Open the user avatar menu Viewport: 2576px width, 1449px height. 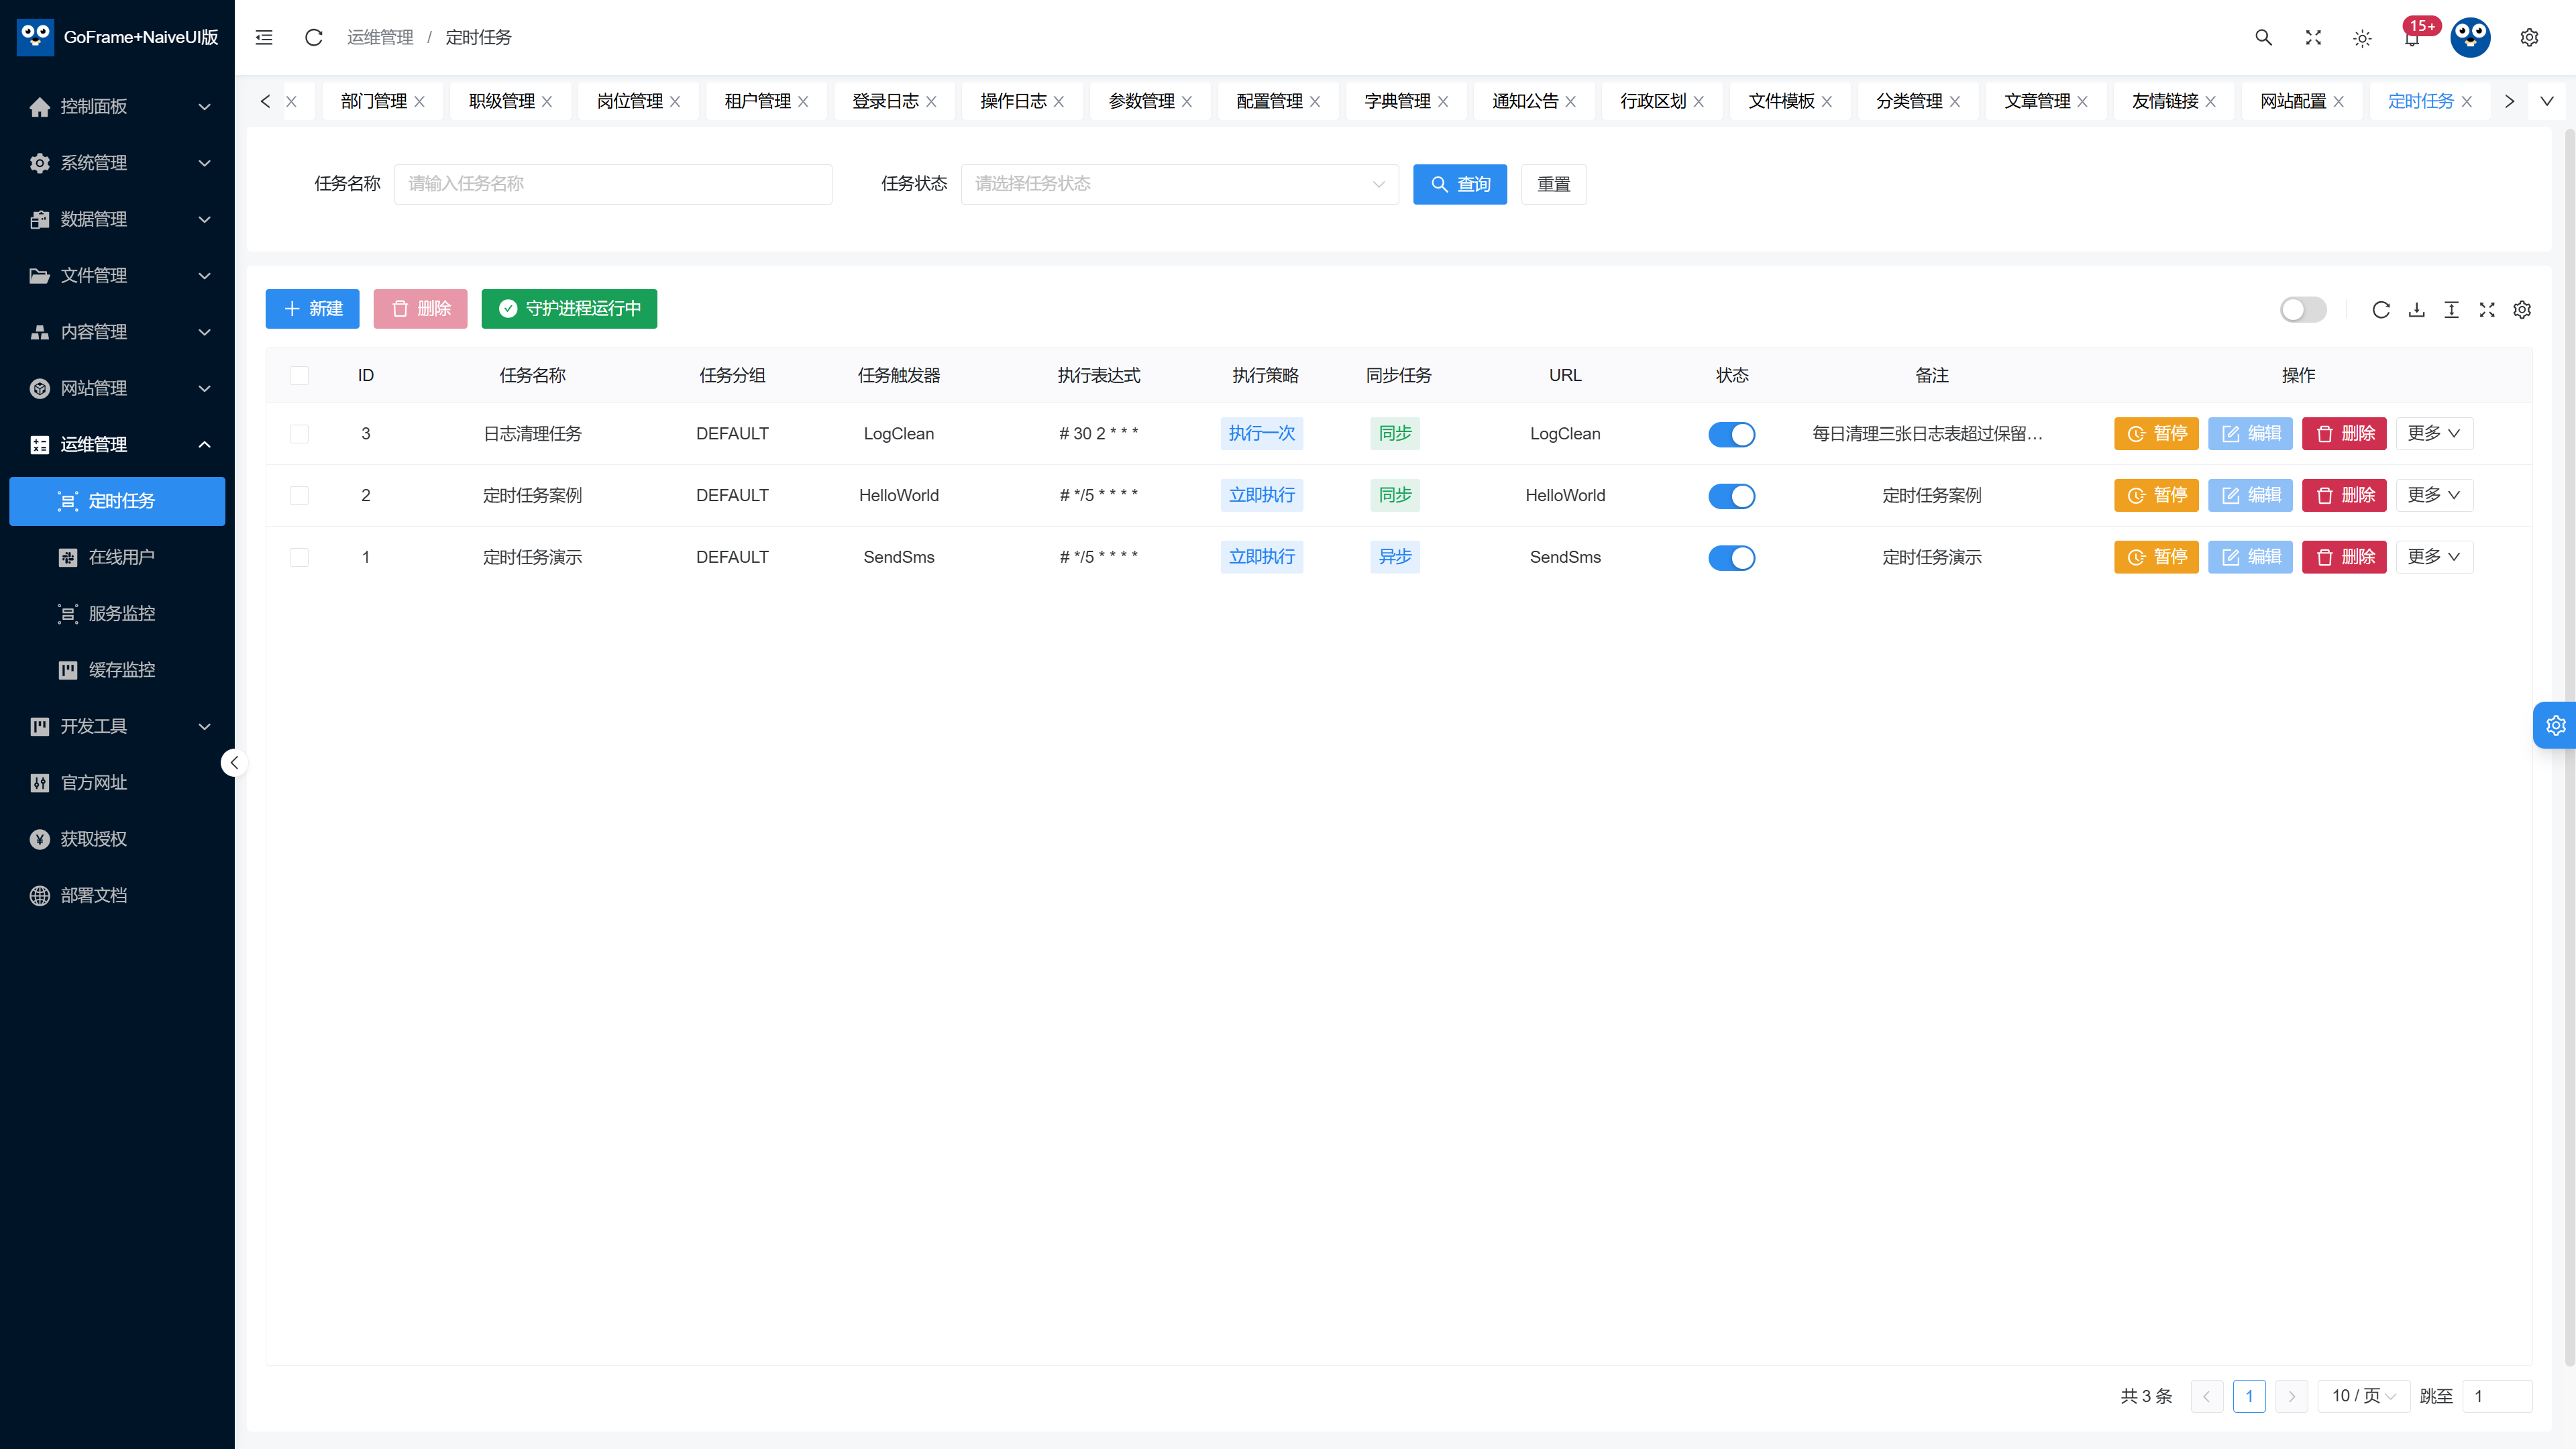click(2470, 37)
